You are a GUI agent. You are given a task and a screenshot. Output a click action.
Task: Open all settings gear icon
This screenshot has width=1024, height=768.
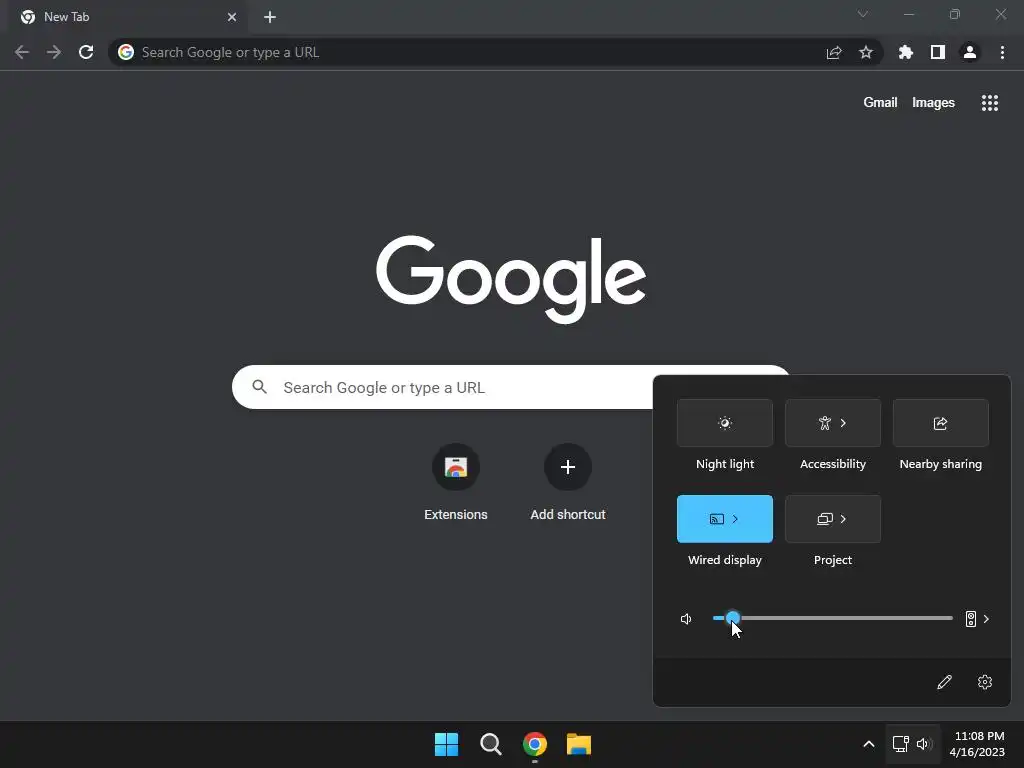985,682
